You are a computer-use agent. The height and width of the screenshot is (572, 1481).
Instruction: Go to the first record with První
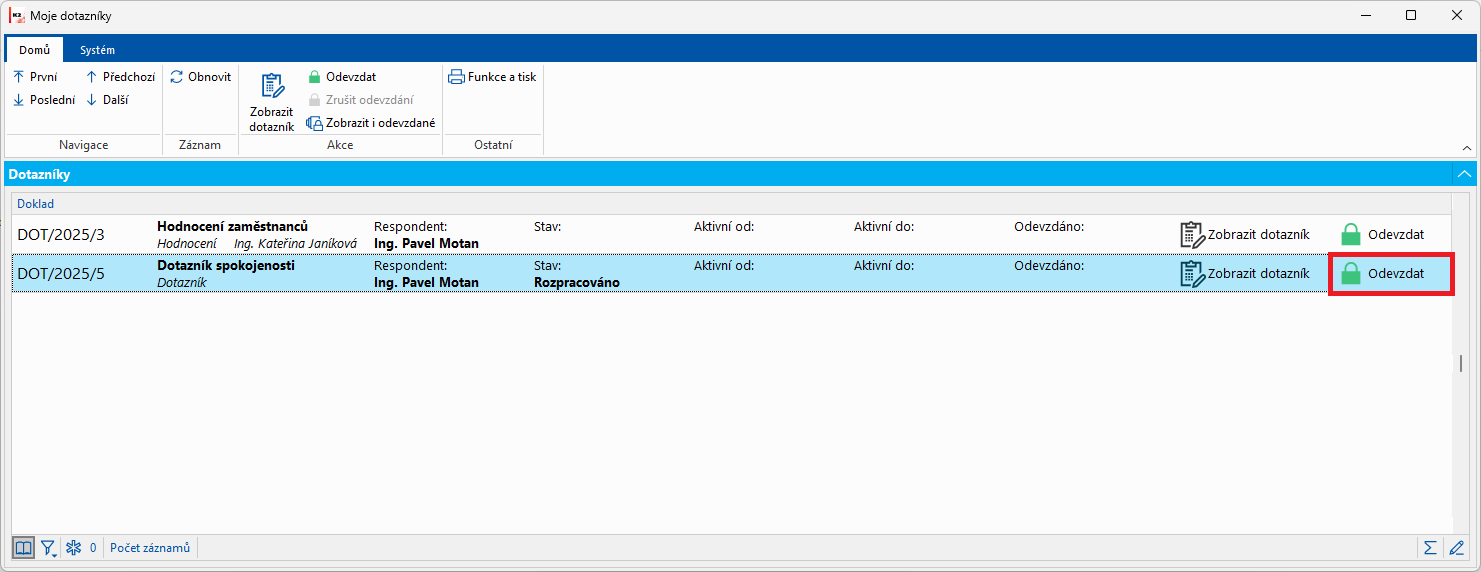coord(35,77)
